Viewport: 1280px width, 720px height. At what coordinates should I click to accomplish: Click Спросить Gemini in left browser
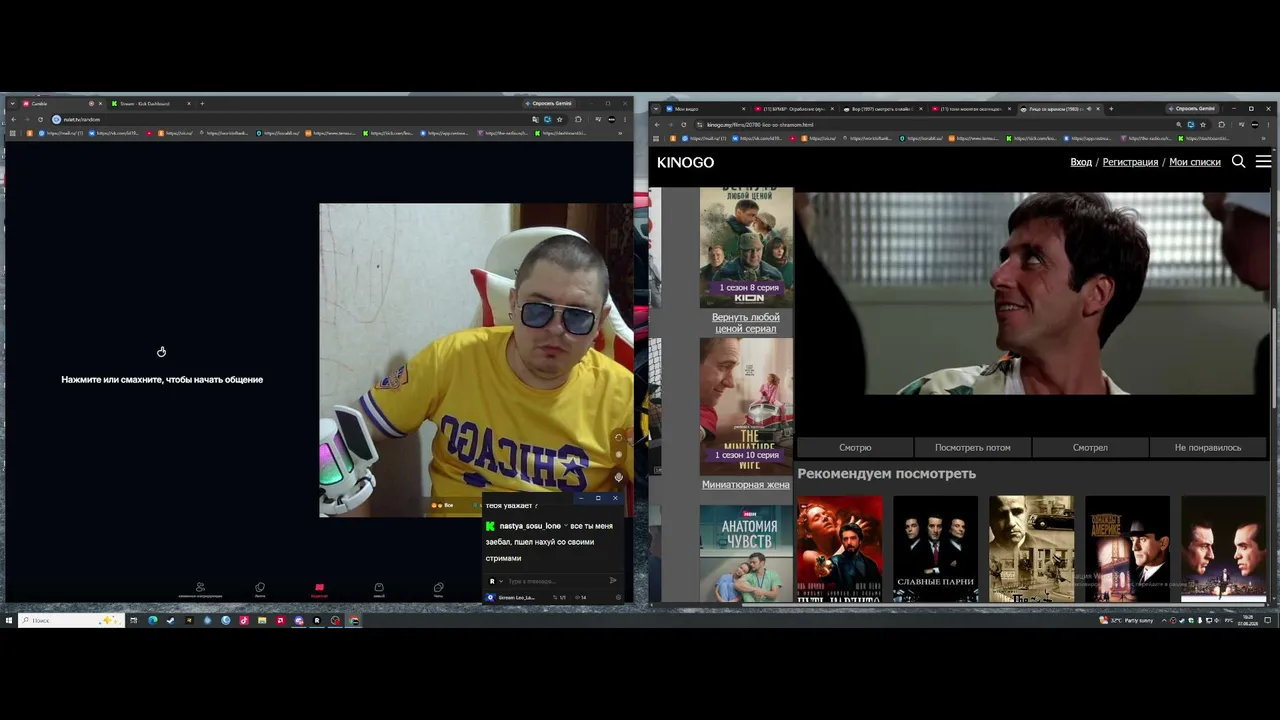[x=548, y=103]
